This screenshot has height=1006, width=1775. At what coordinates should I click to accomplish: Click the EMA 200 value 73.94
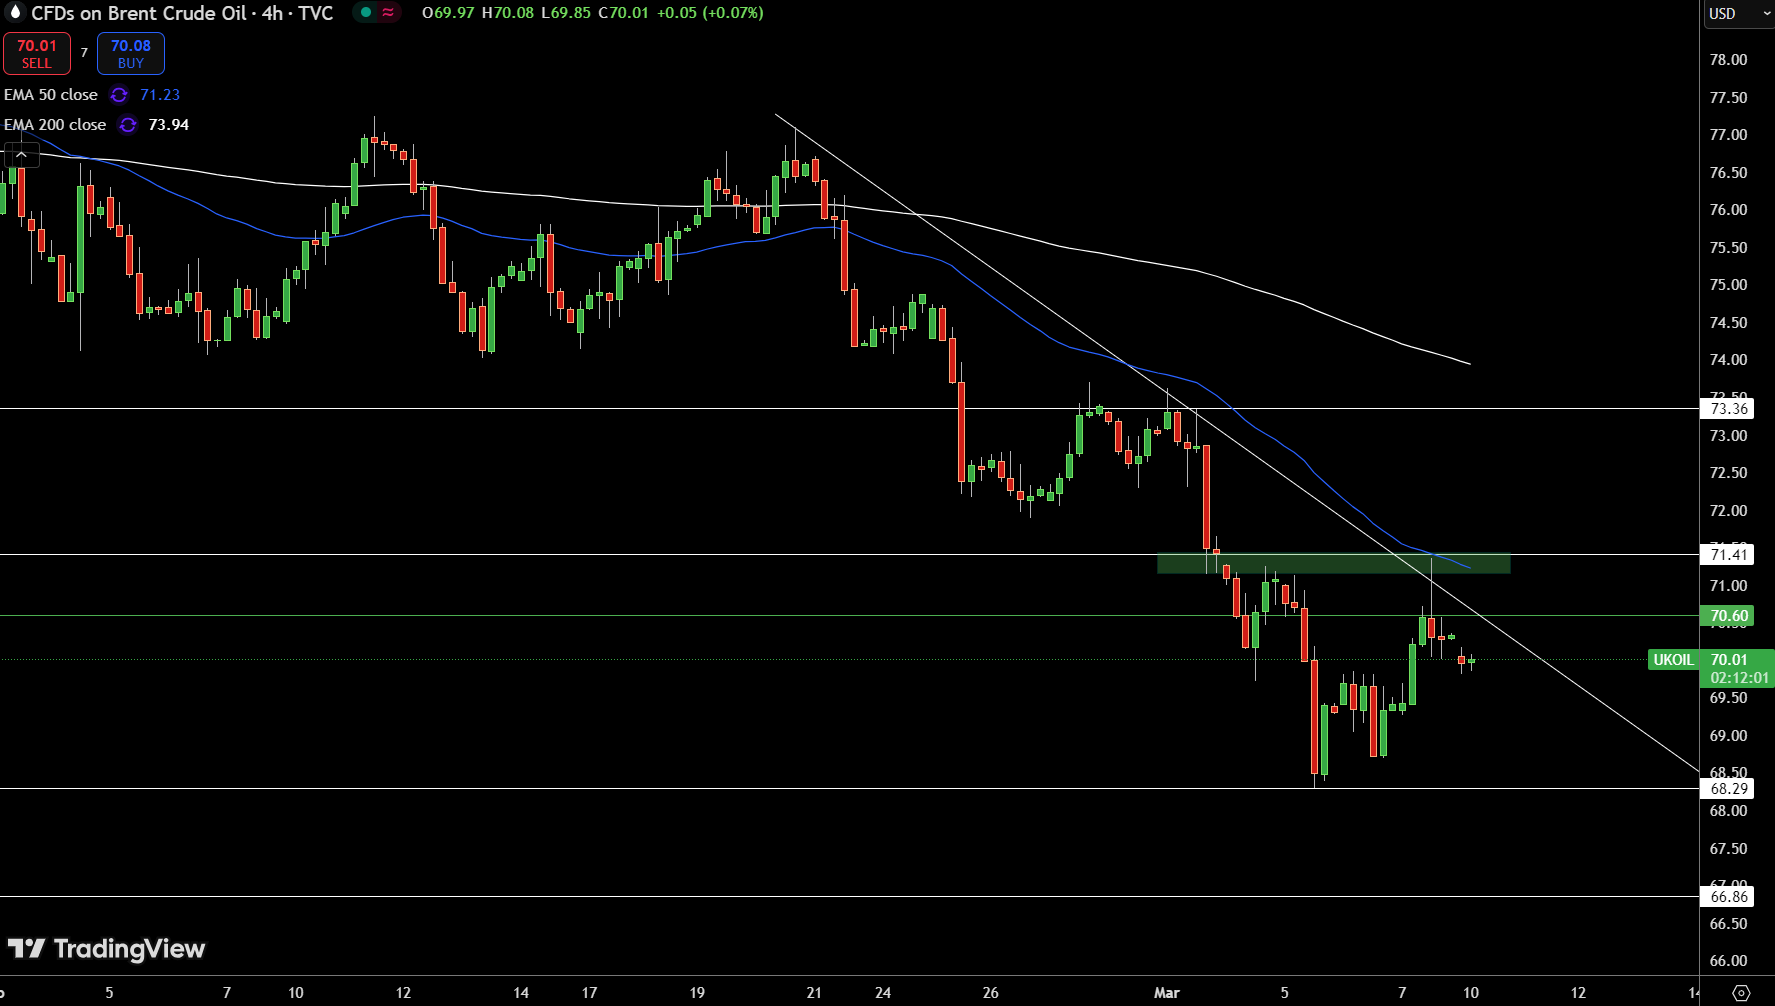coord(168,125)
